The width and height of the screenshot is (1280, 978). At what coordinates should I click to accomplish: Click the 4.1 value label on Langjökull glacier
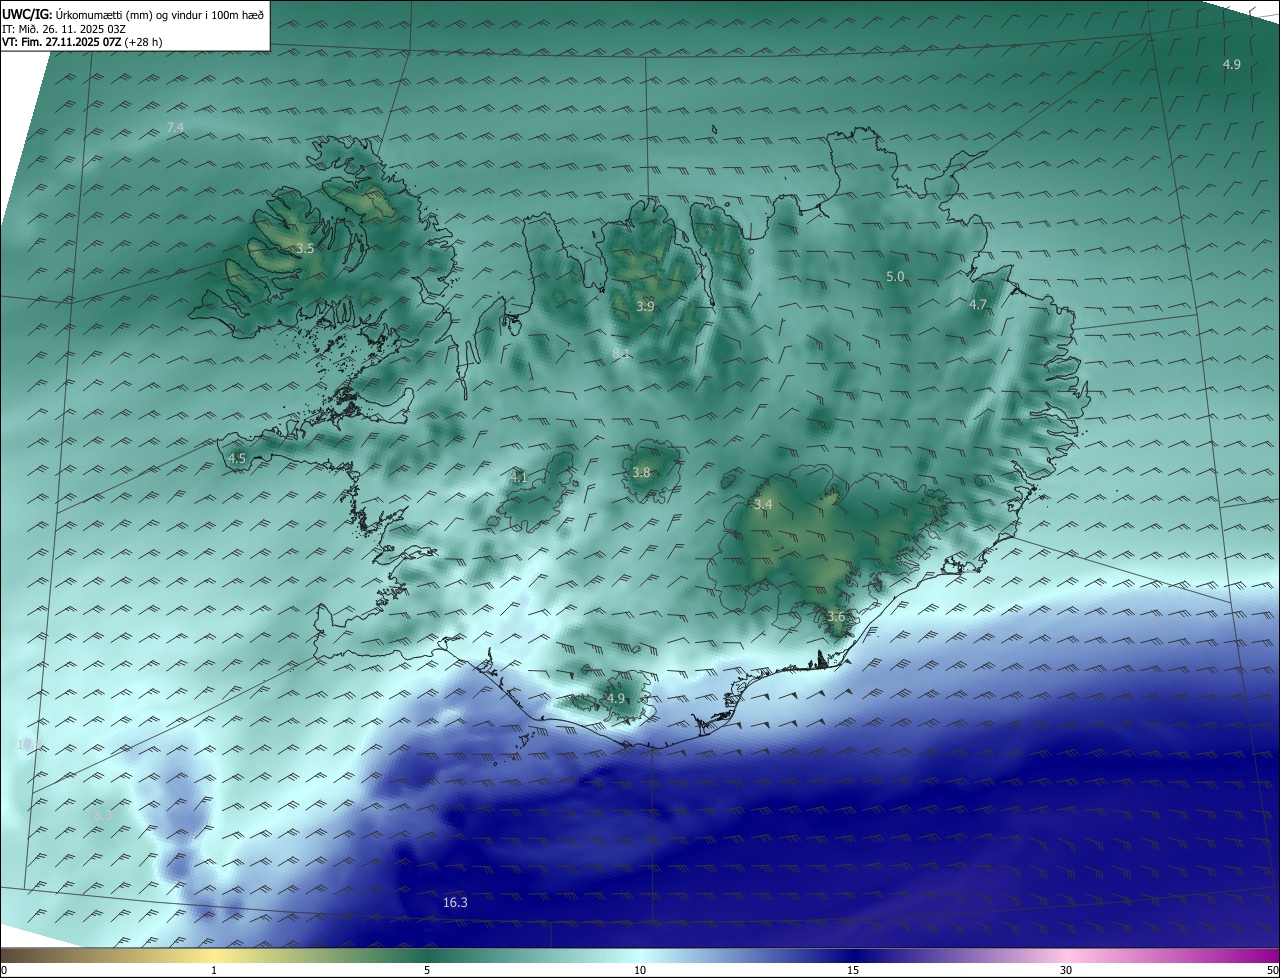(518, 477)
